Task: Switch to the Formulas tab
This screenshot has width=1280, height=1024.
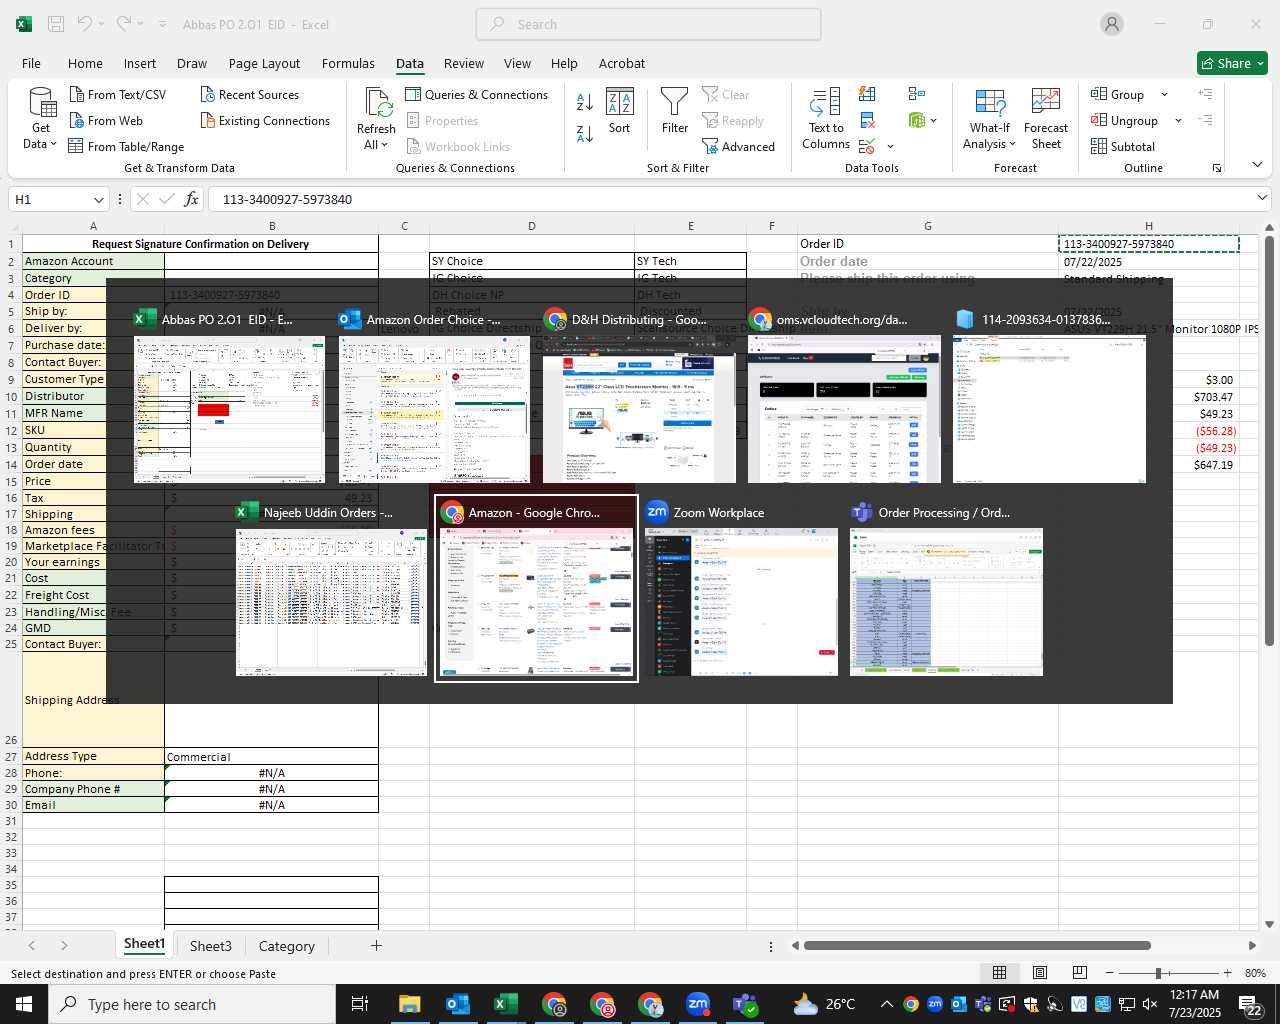Action: tap(348, 63)
